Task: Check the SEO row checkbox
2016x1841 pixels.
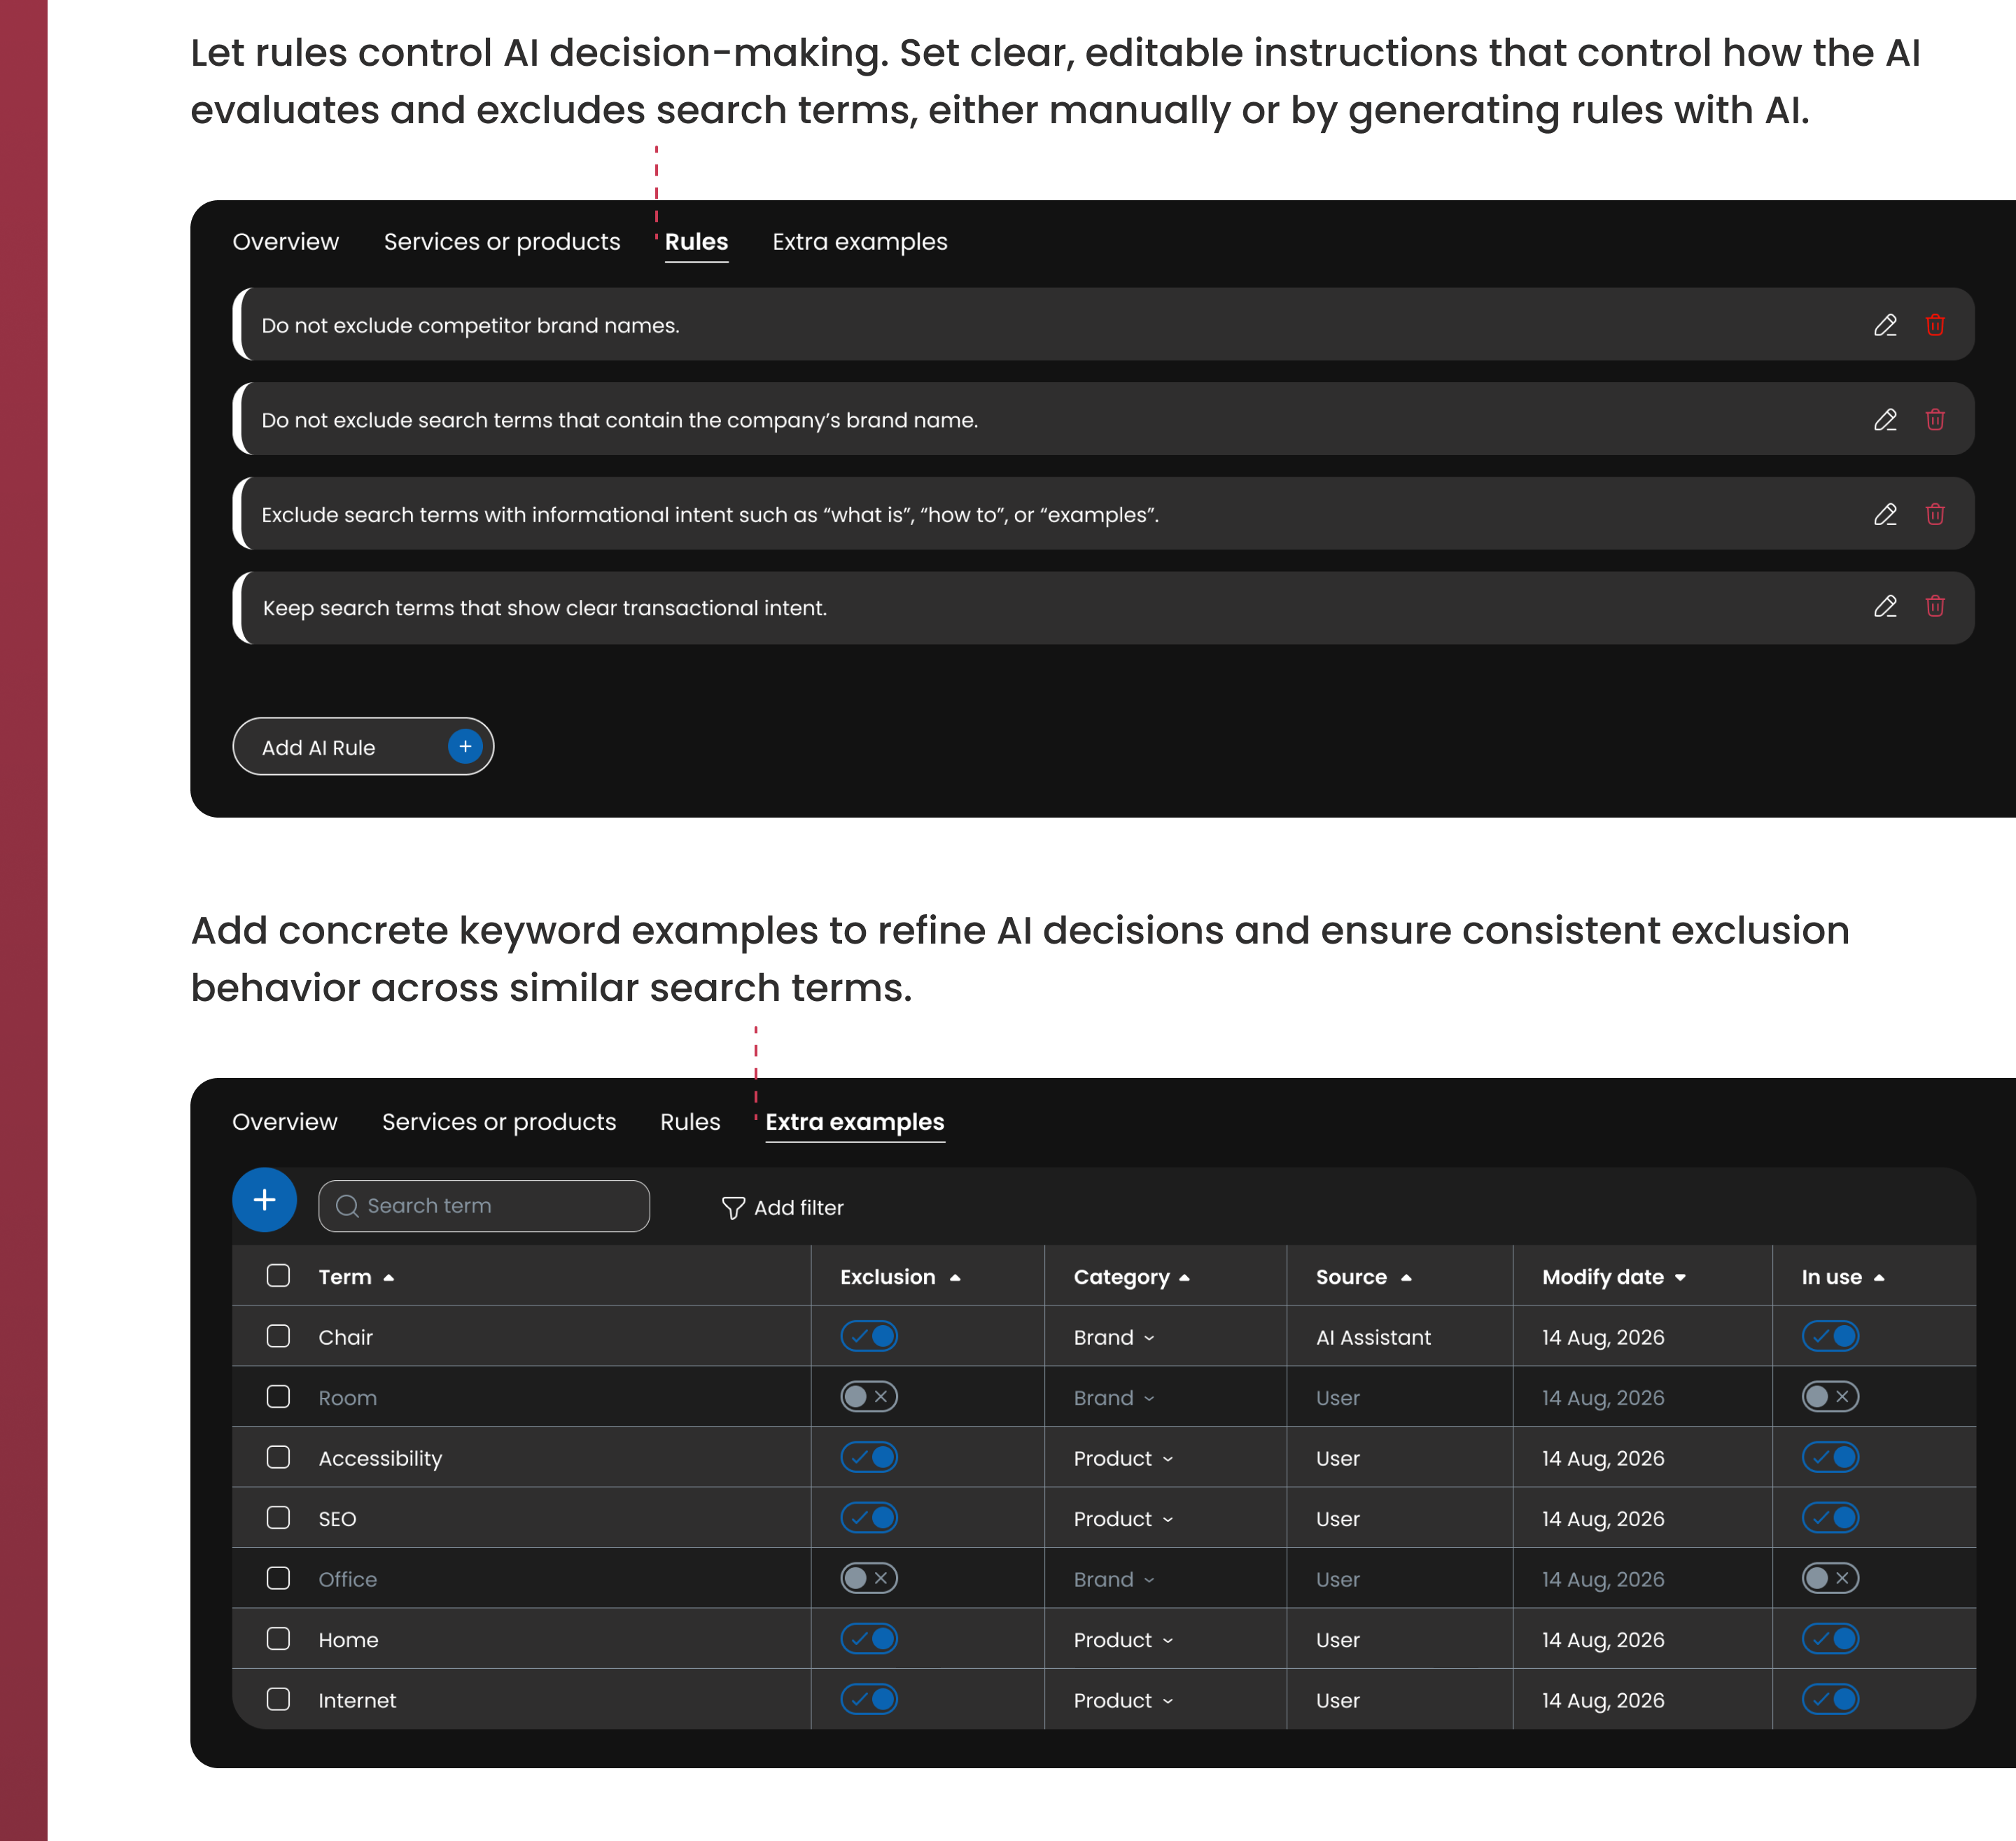Action: tap(278, 1517)
